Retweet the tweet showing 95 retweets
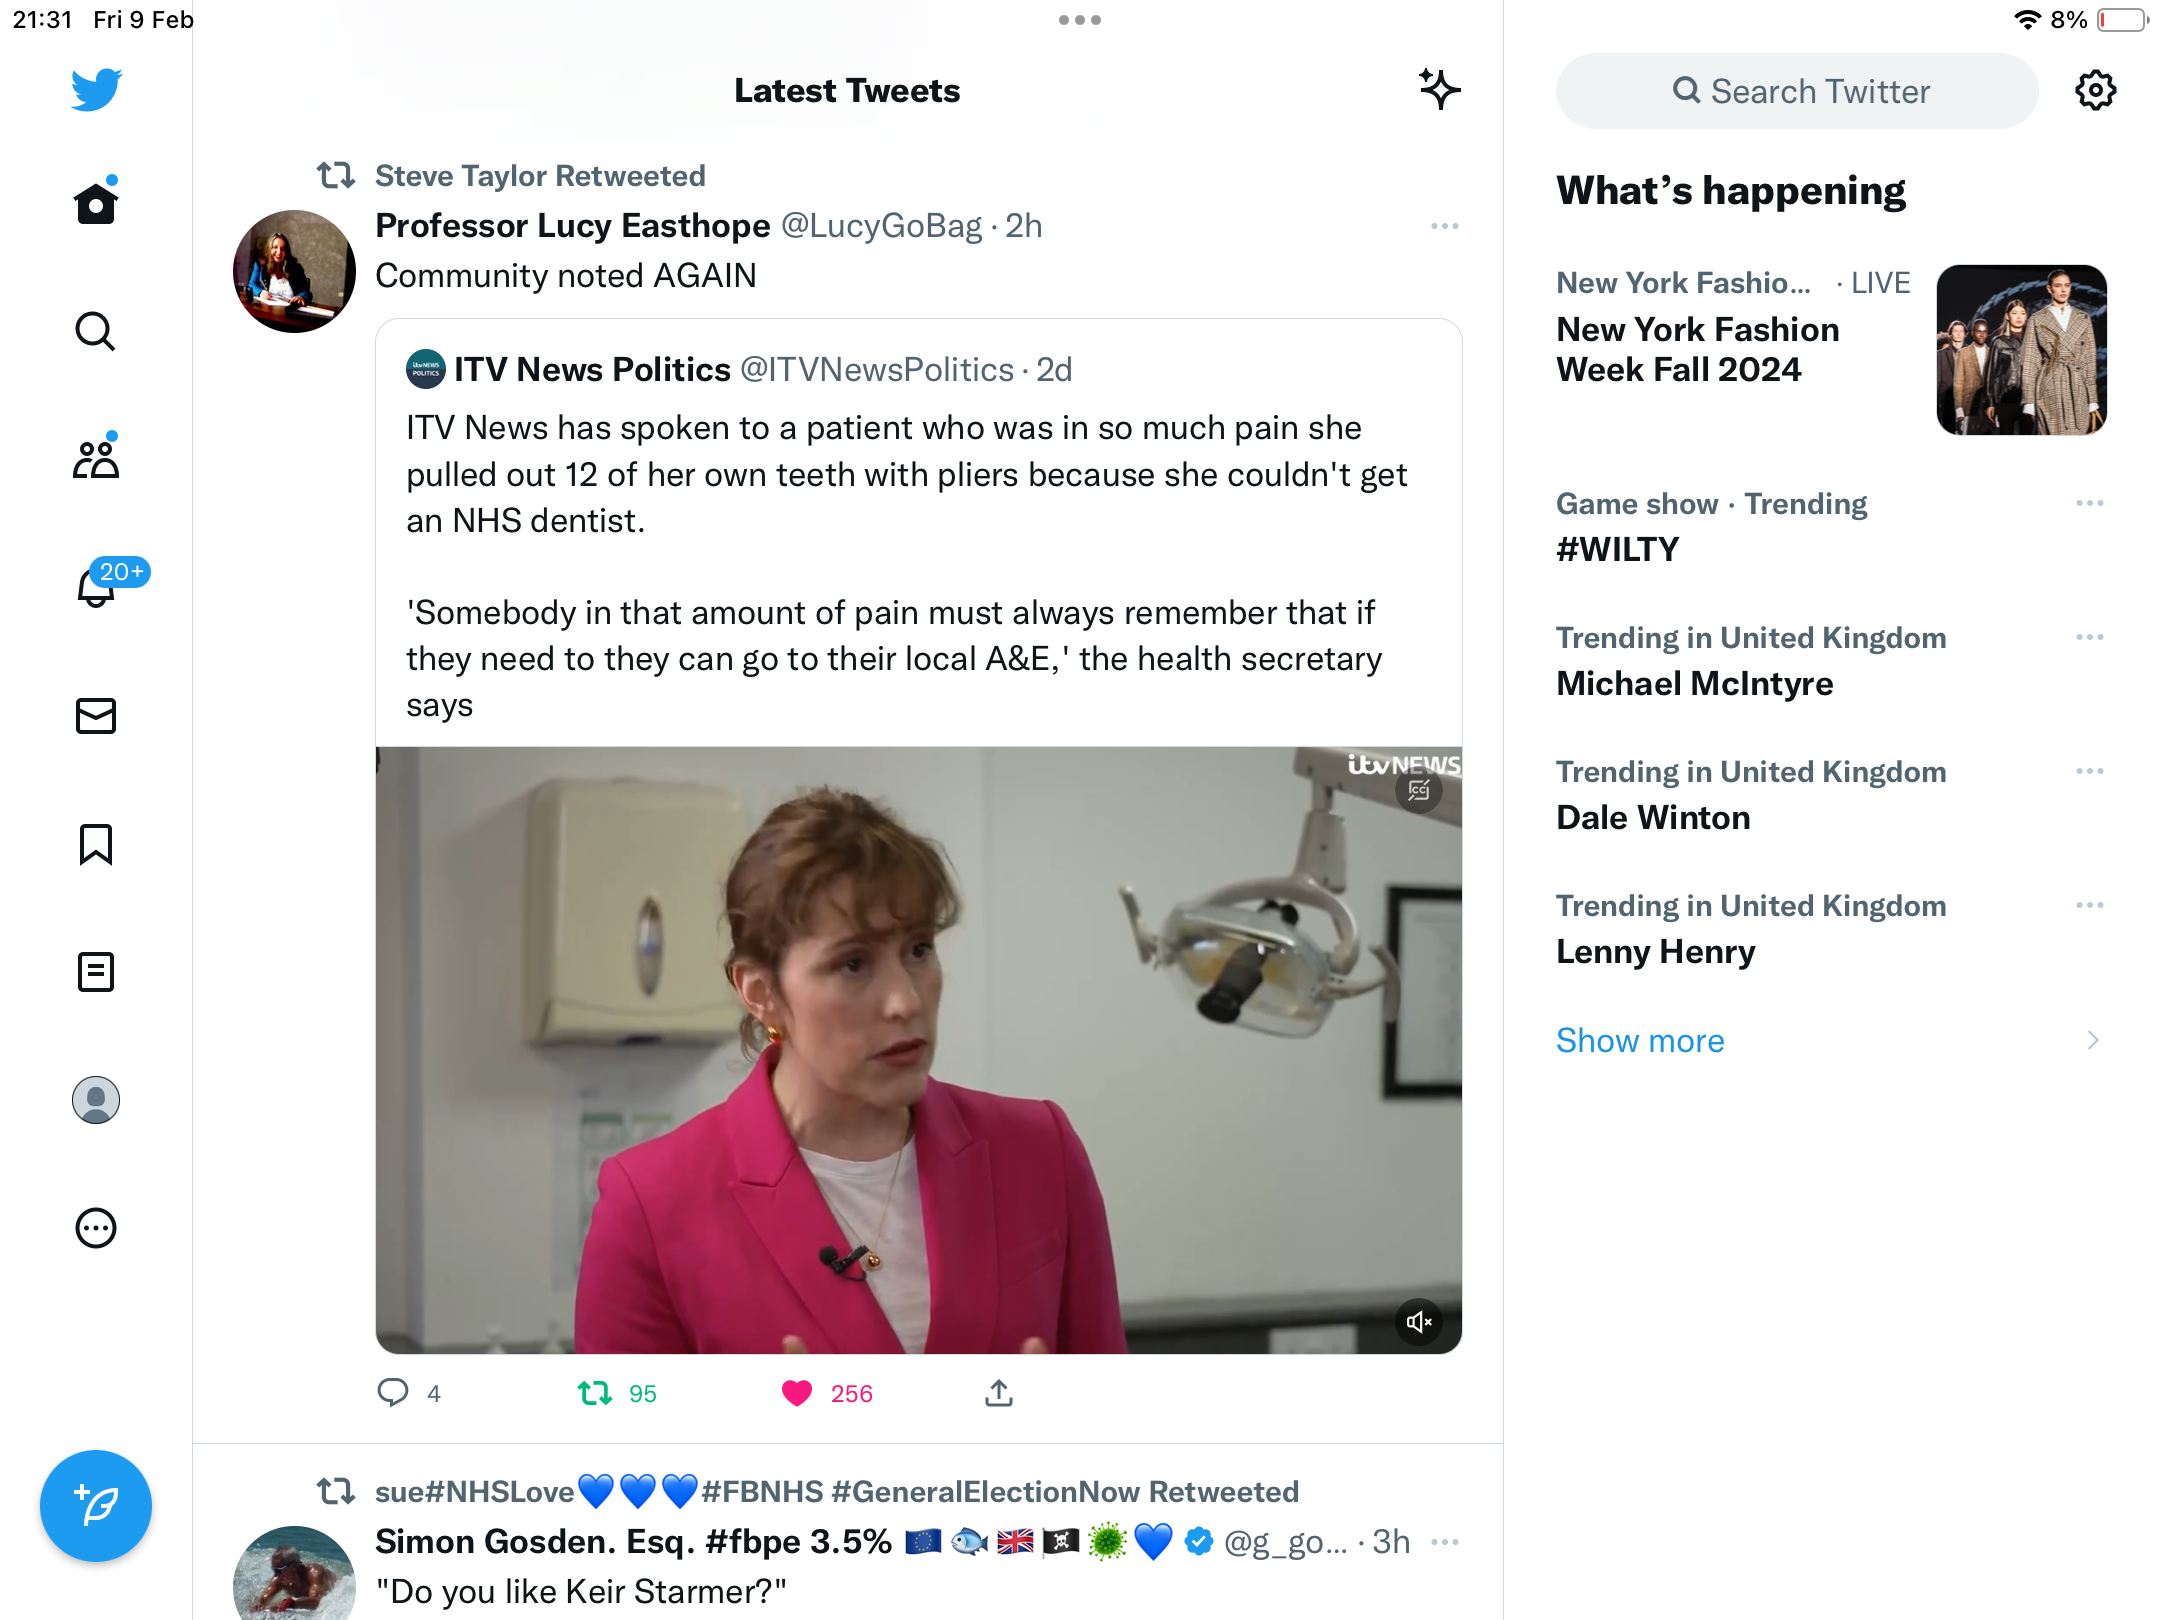Image resolution: width=2160 pixels, height=1620 pixels. click(x=595, y=1393)
